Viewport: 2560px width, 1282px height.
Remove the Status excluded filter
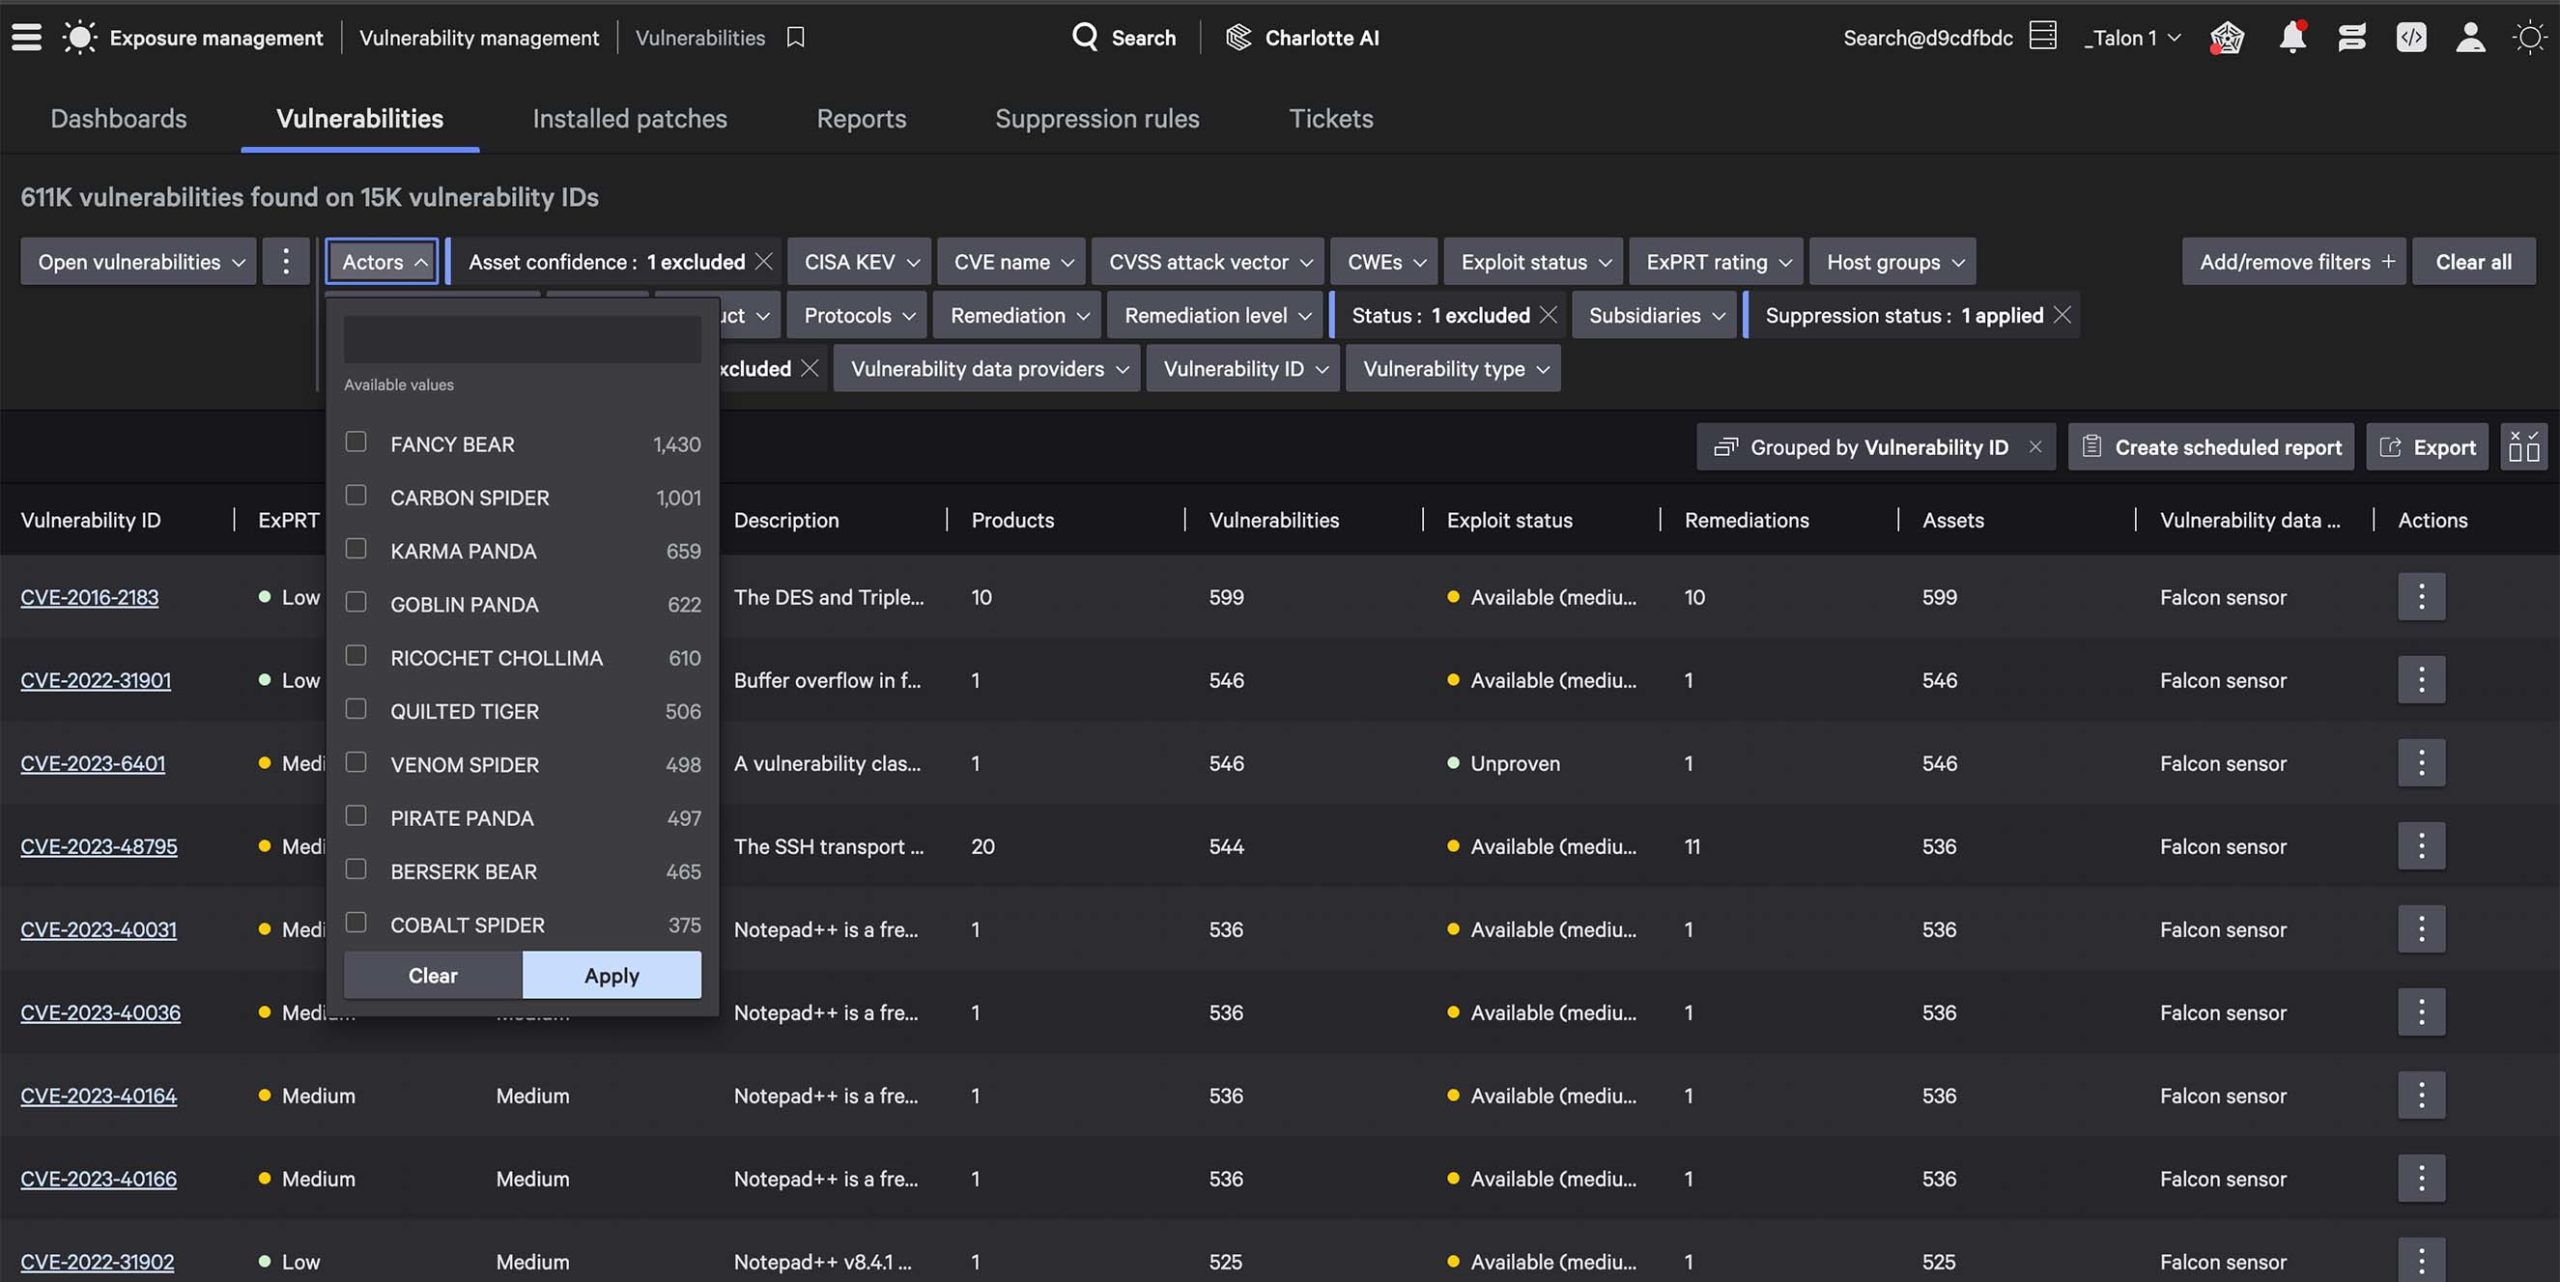tap(1548, 315)
